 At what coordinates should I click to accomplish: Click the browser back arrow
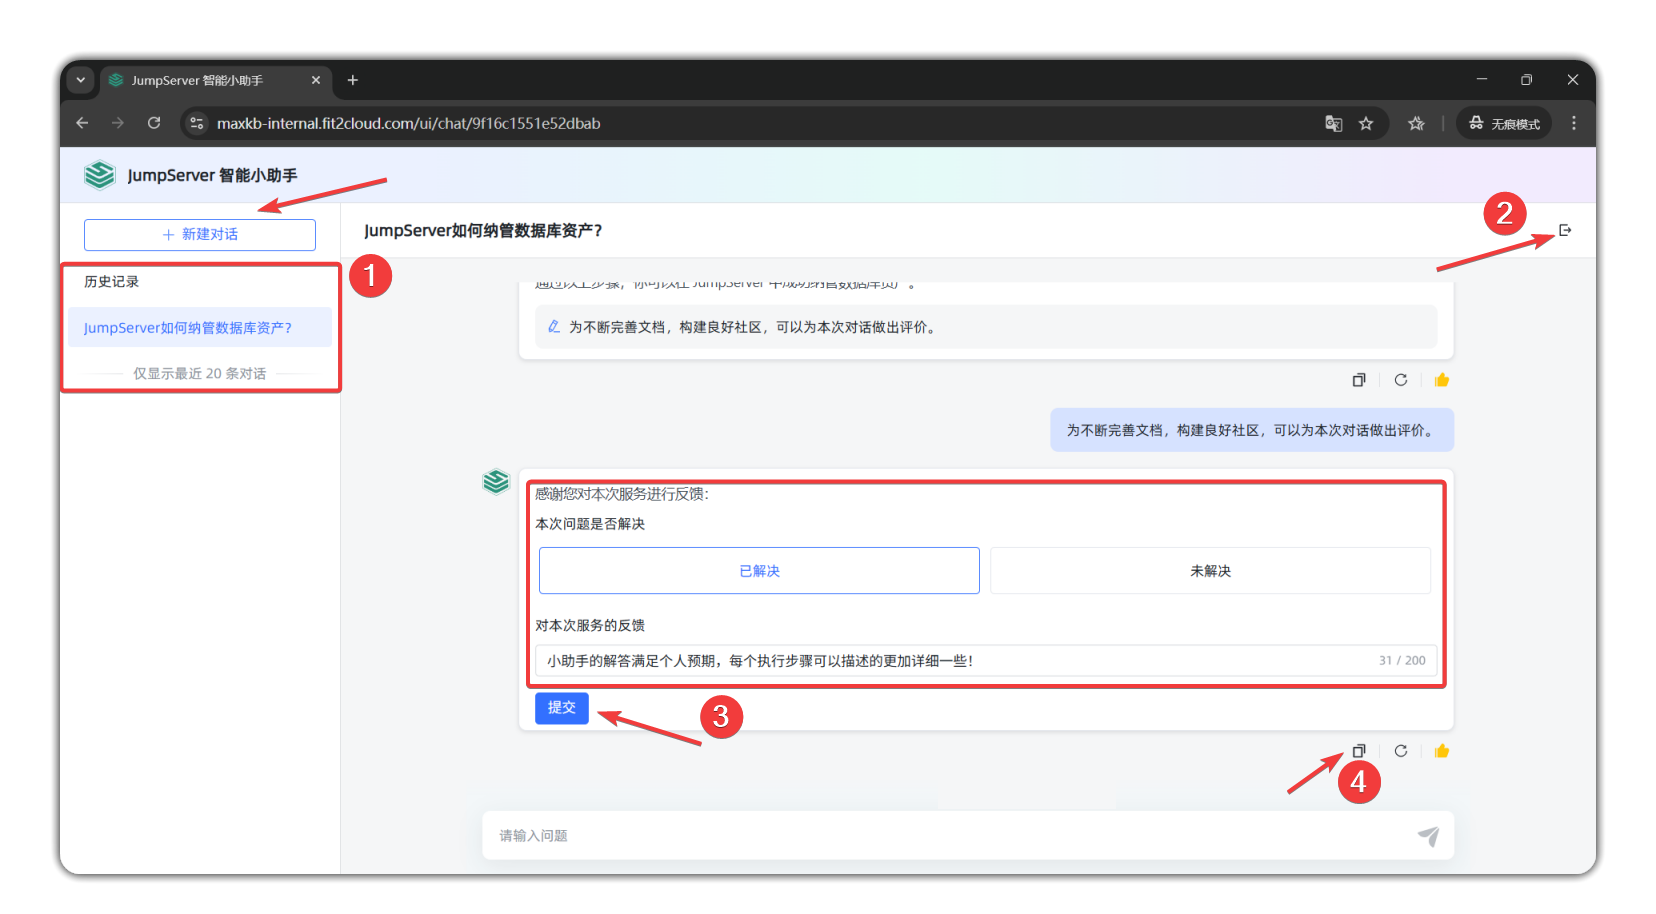point(82,123)
